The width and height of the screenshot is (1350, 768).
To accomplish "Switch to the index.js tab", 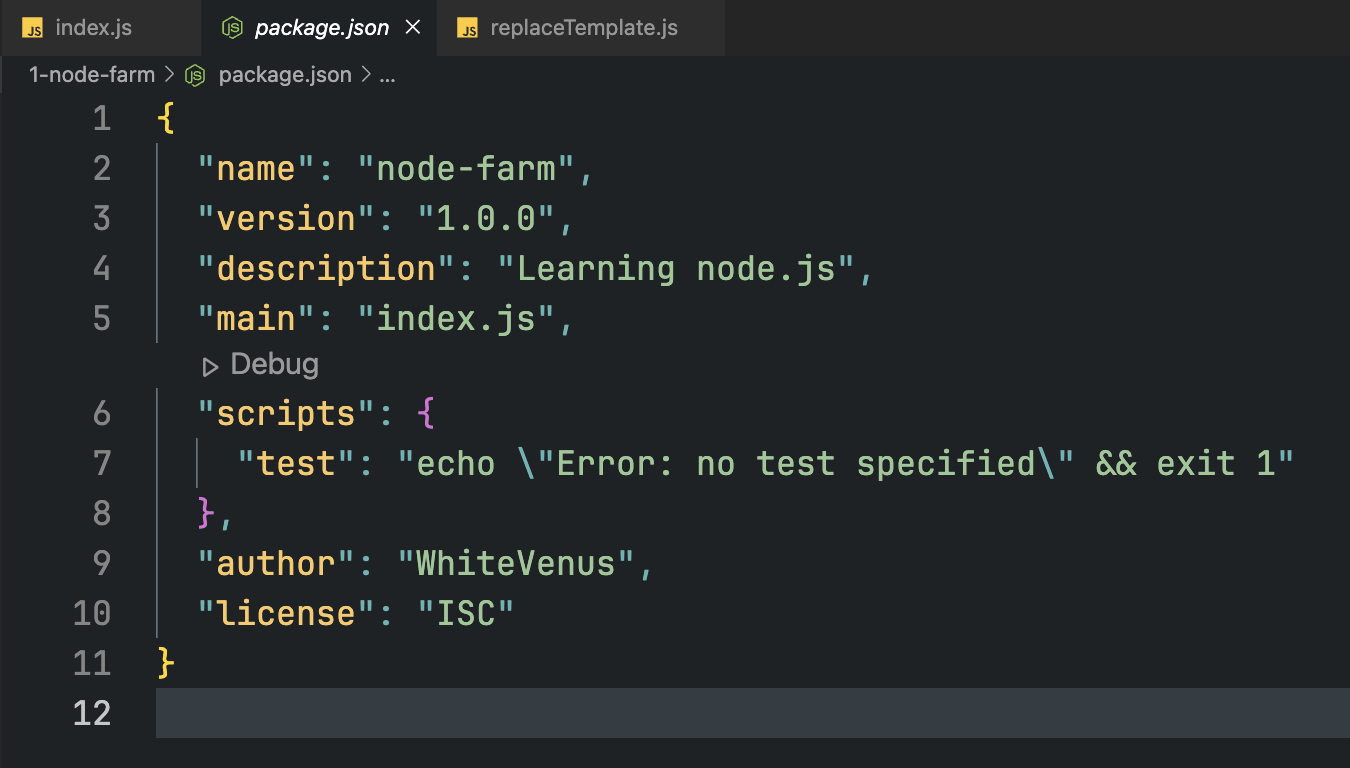I will tap(93, 28).
